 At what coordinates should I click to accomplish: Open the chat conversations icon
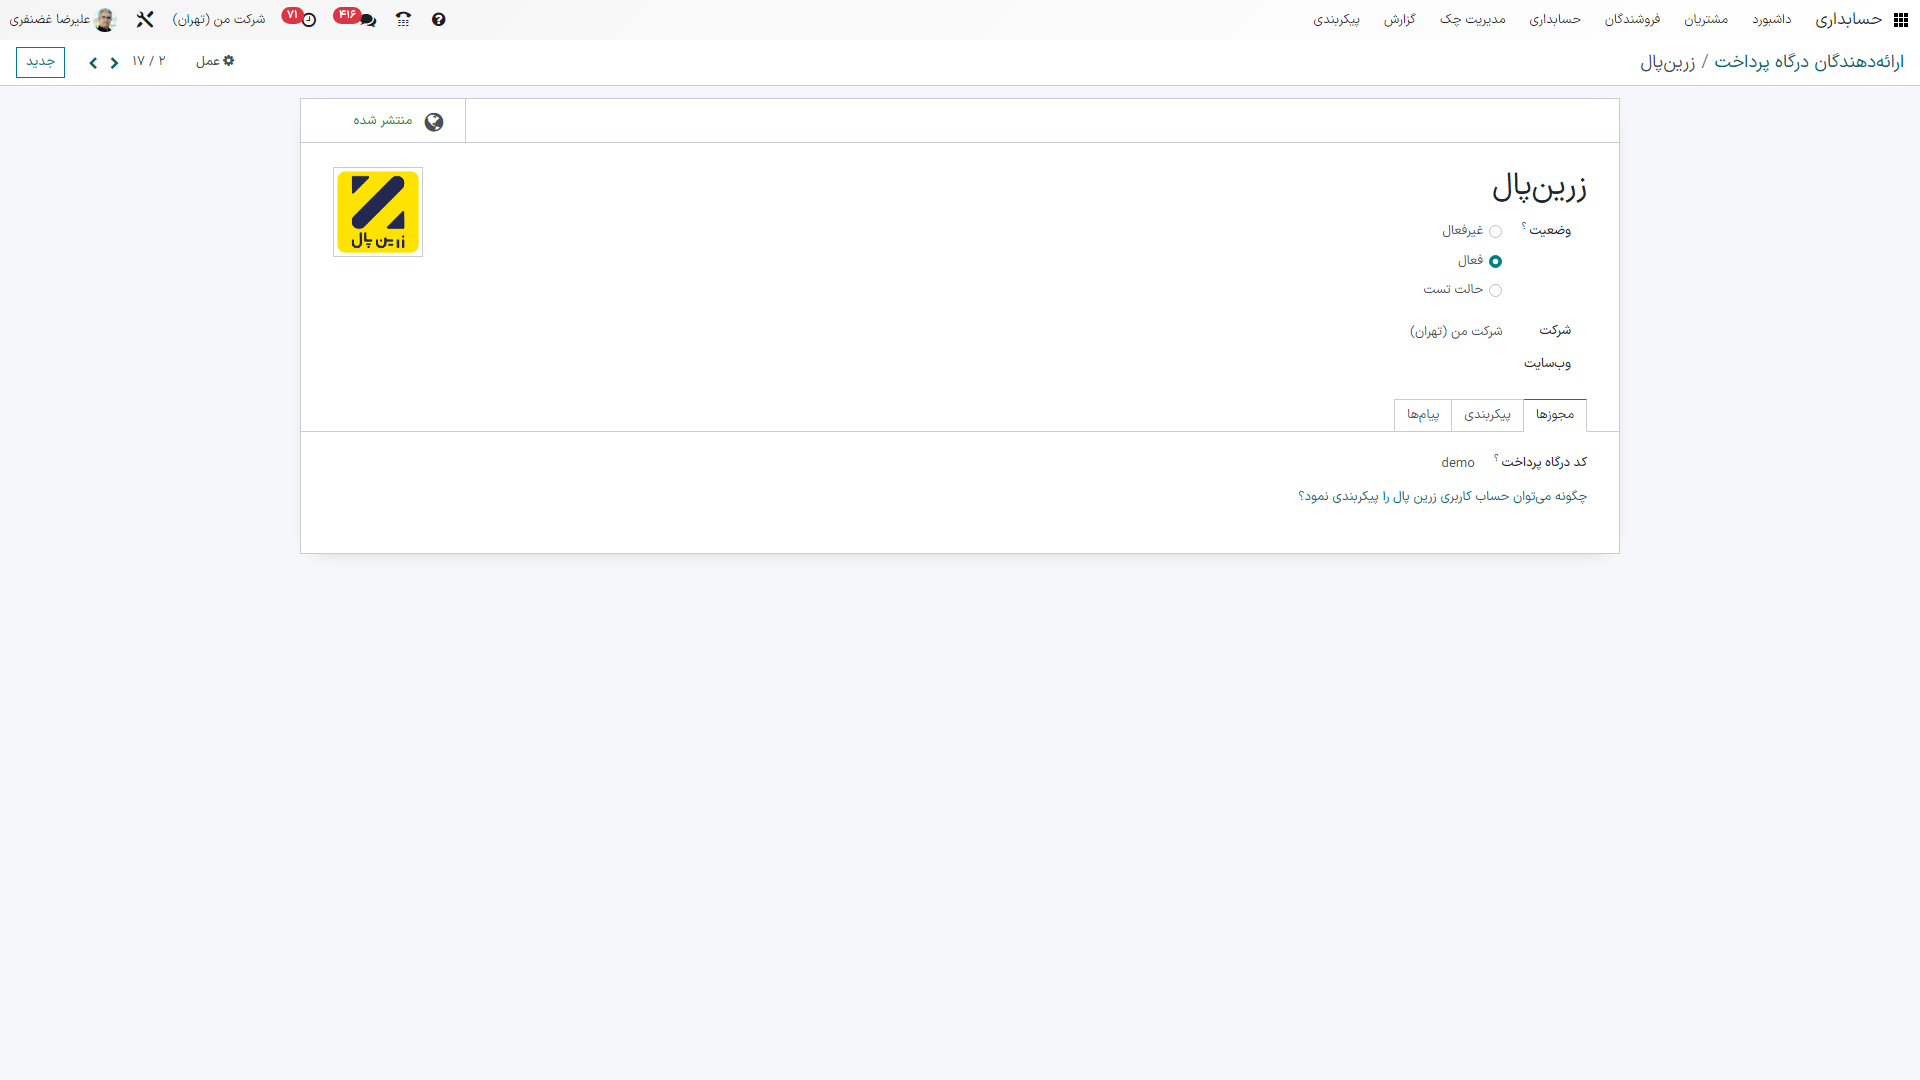367,20
